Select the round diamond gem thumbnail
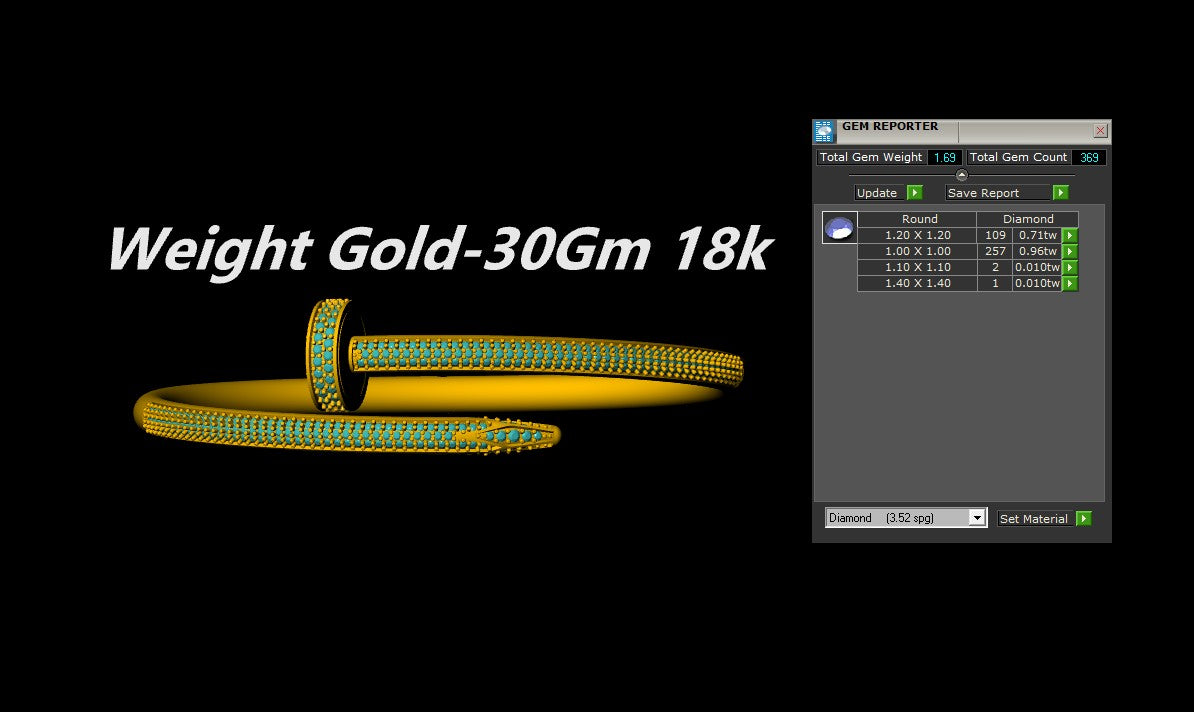Image resolution: width=1194 pixels, height=712 pixels. pyautogui.click(x=839, y=228)
